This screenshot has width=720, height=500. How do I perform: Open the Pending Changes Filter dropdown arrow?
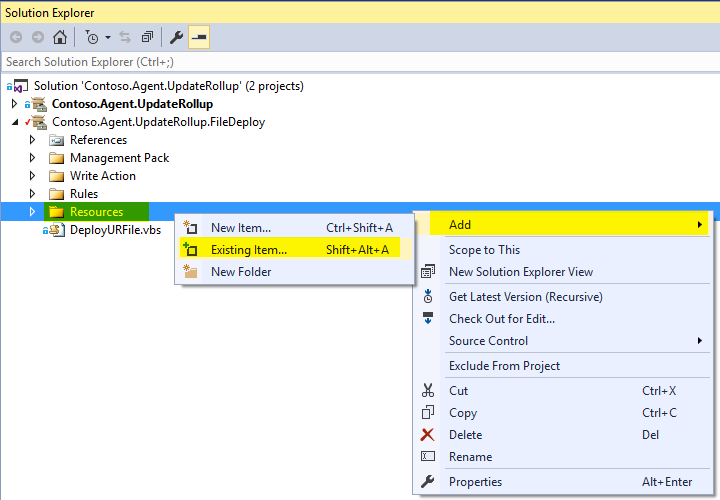click(x=108, y=38)
